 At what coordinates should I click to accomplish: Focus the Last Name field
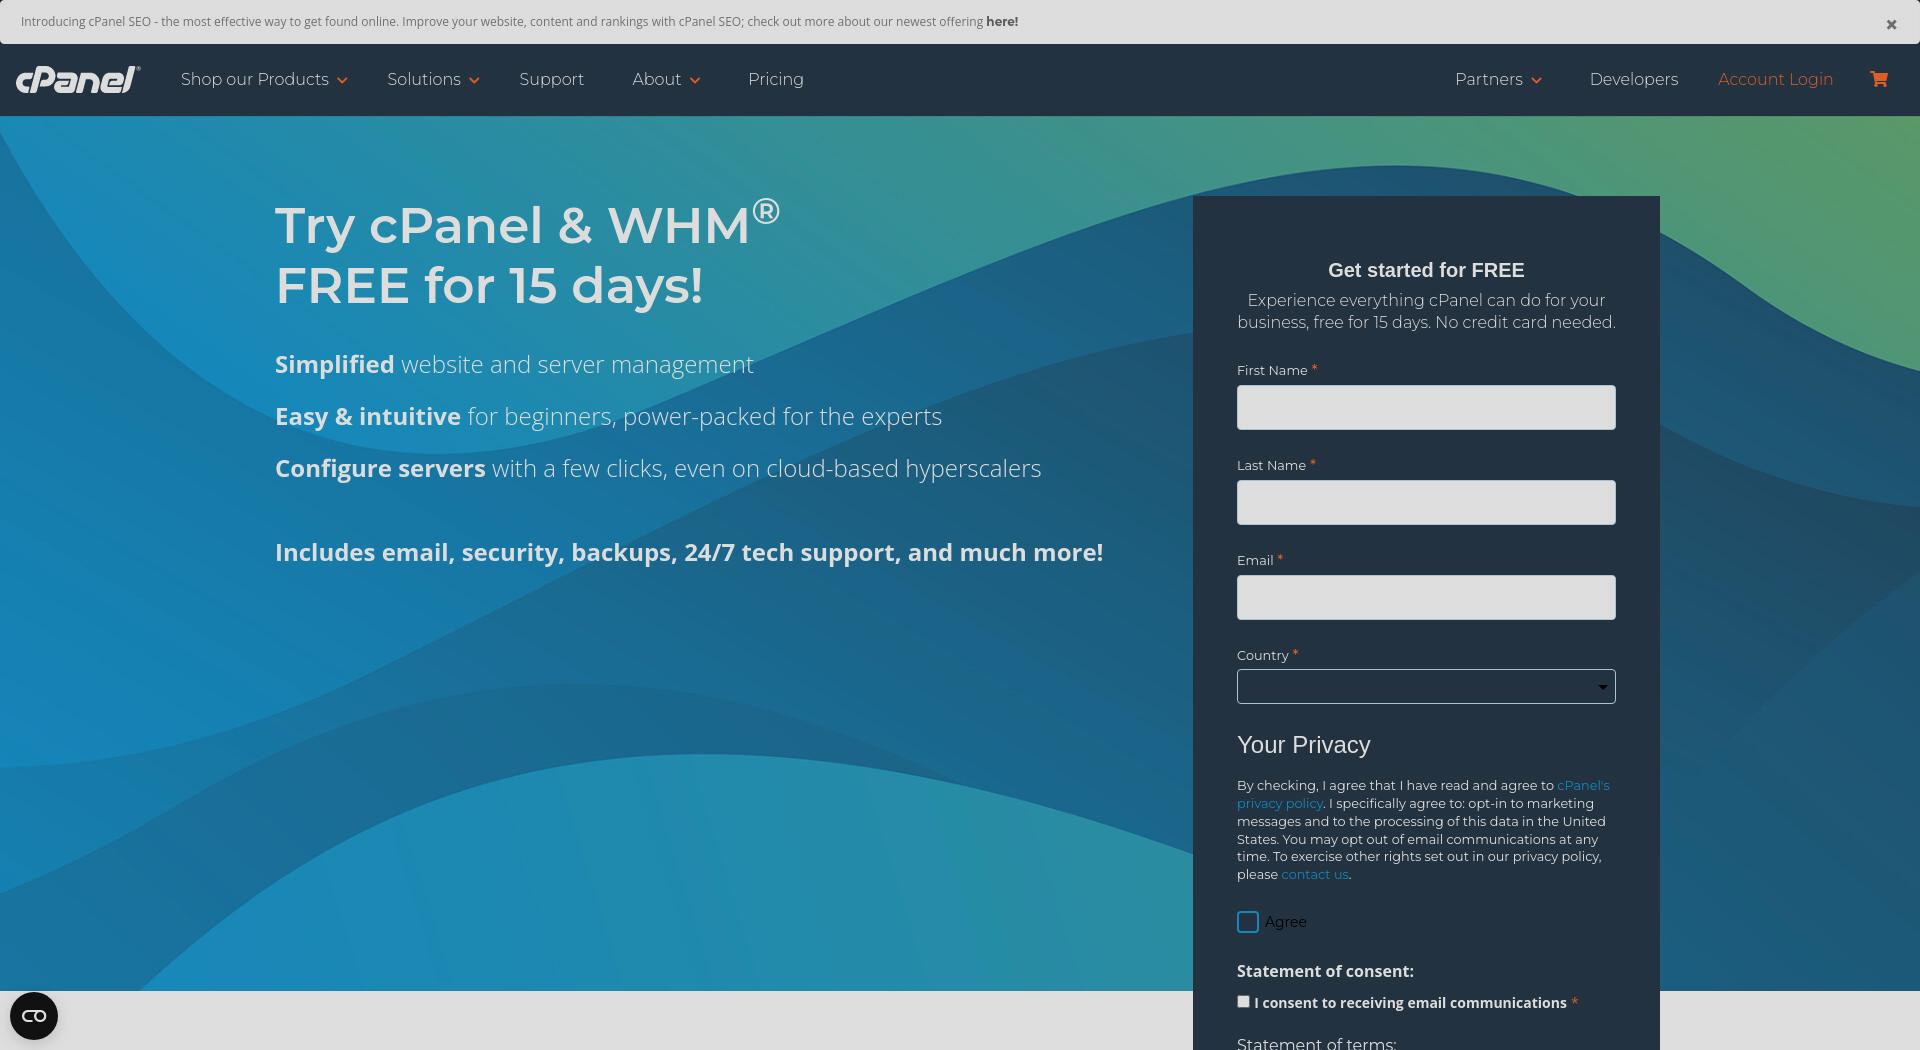[x=1426, y=503]
